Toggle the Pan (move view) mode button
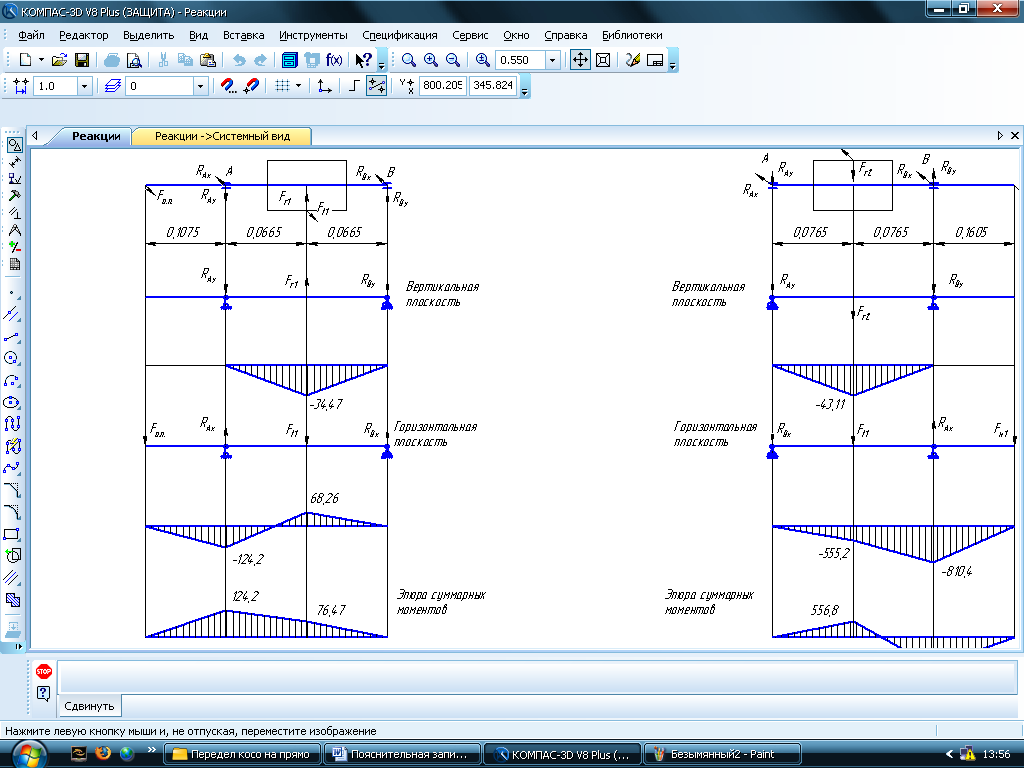Screen dimensions: 1024x768 [x=580, y=60]
